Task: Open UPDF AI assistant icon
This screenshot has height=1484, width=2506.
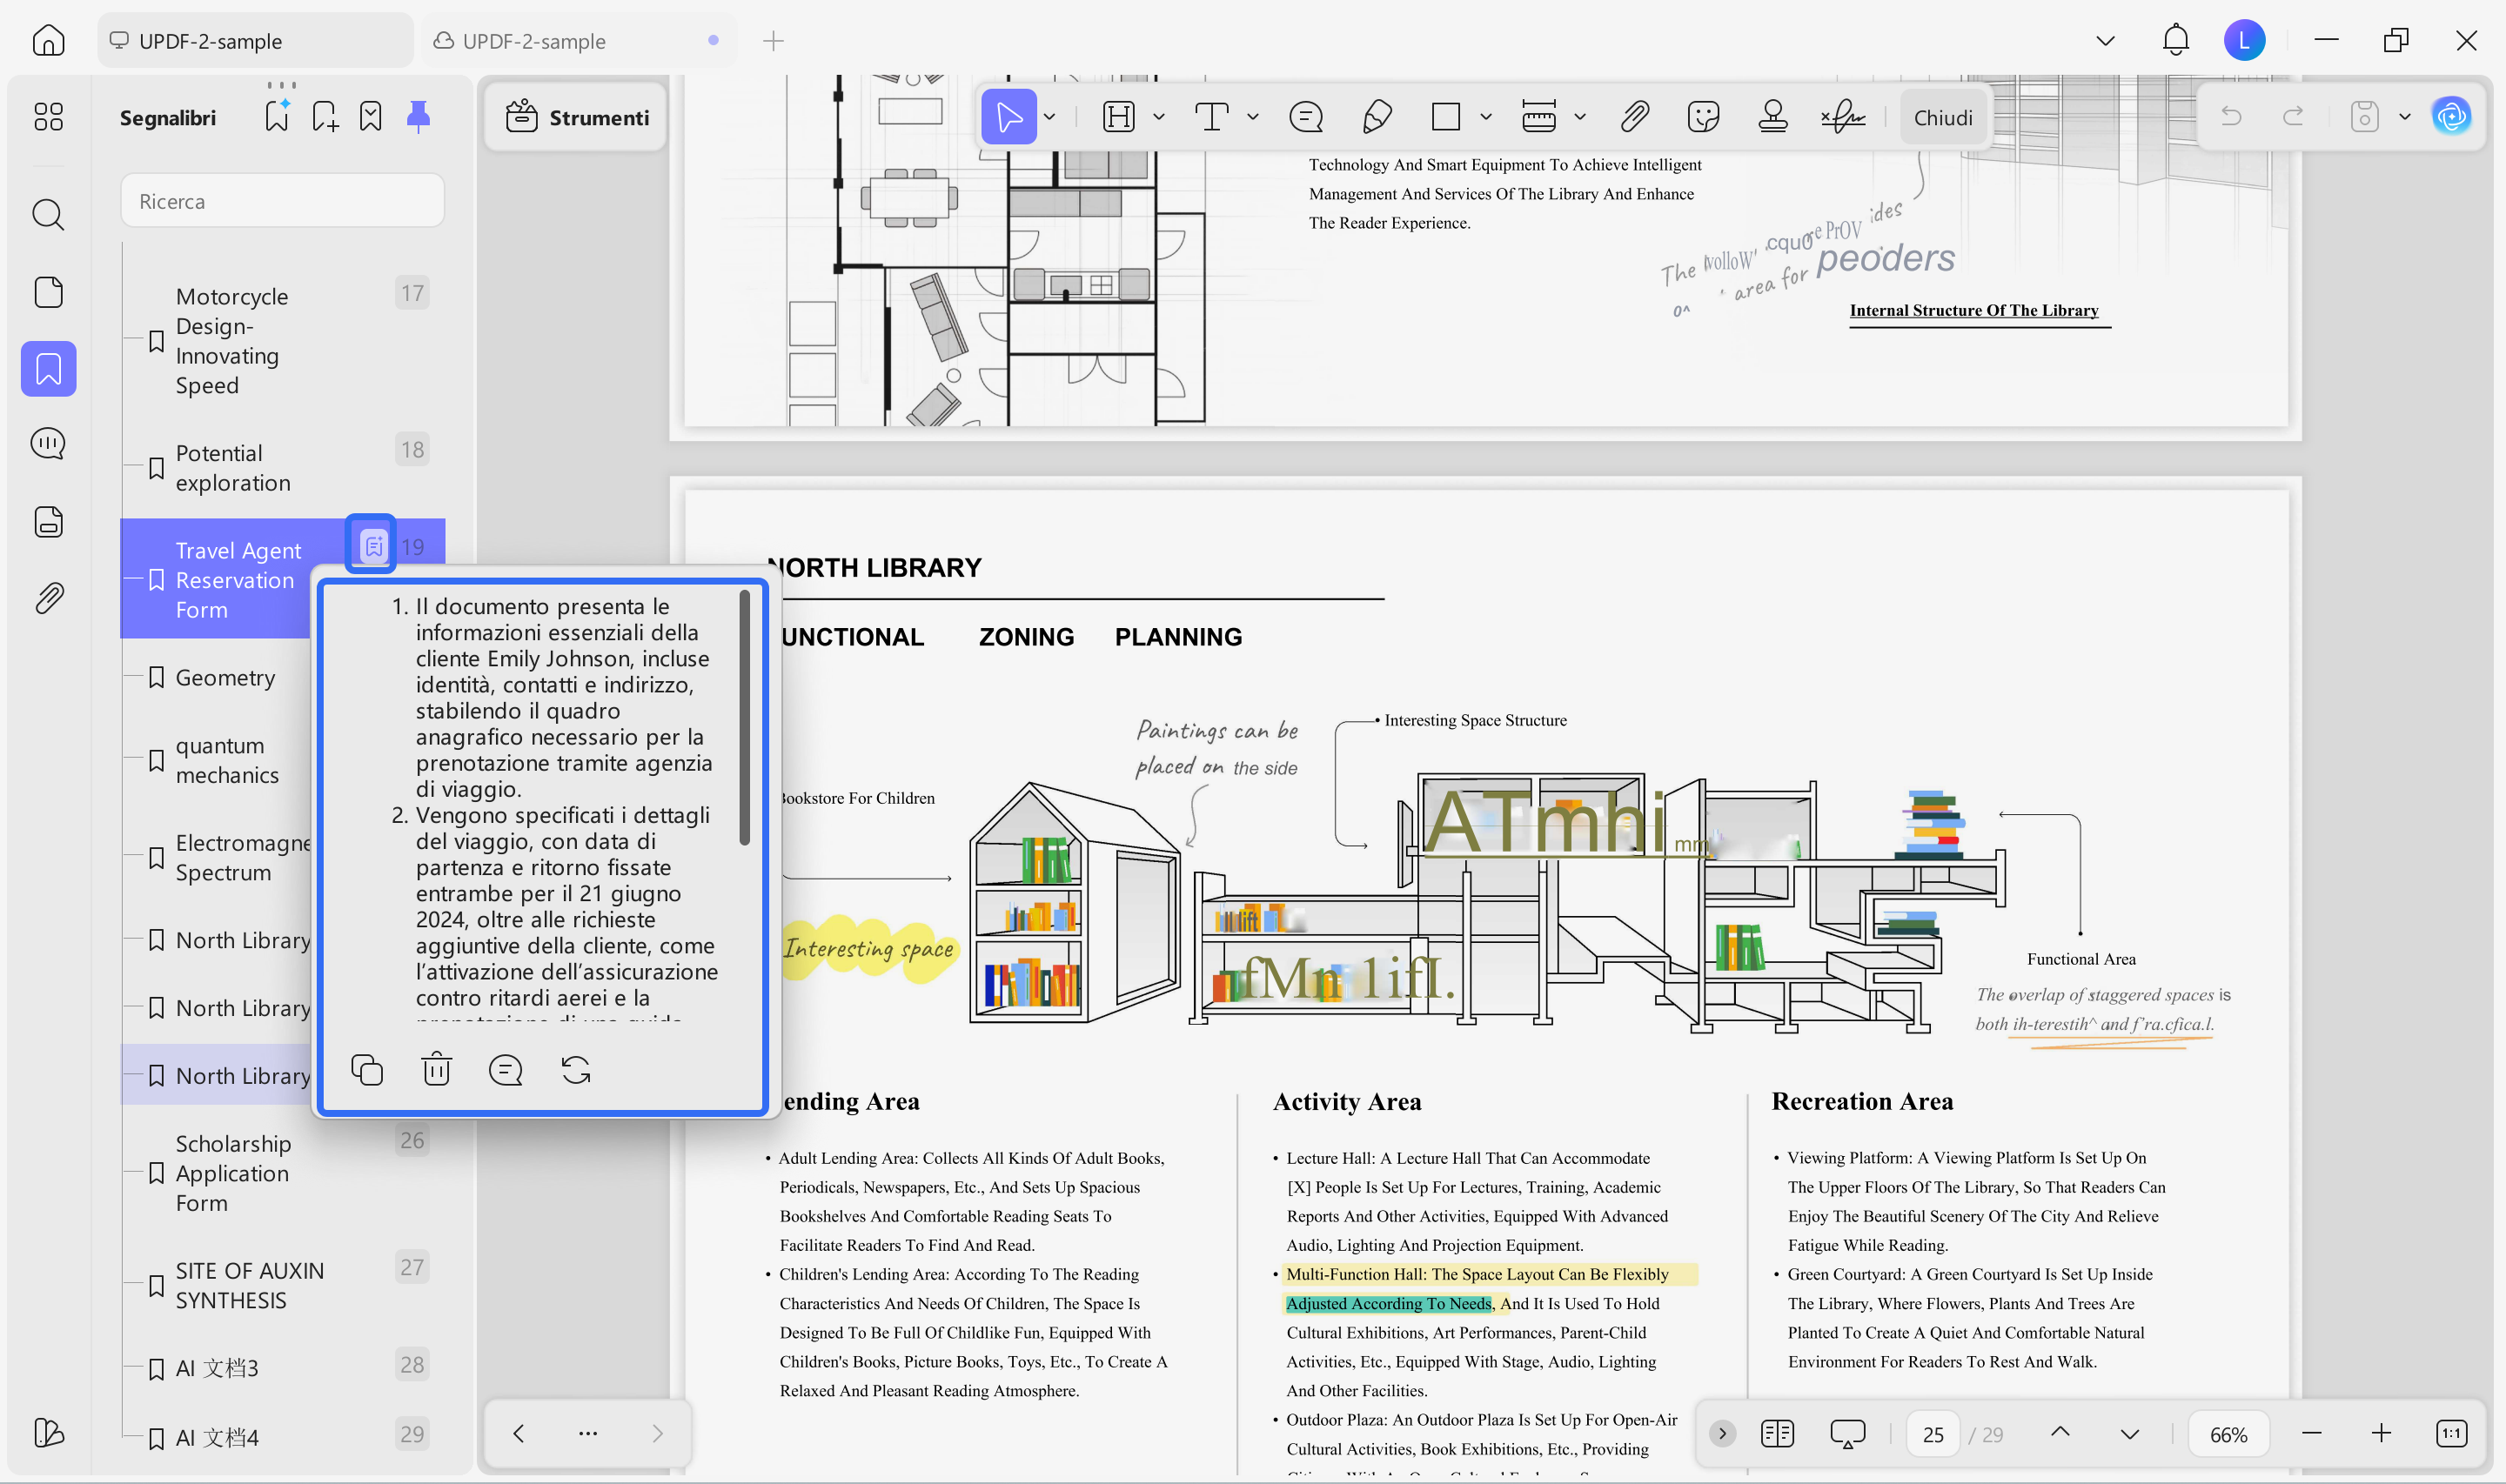Action: coord(2451,117)
